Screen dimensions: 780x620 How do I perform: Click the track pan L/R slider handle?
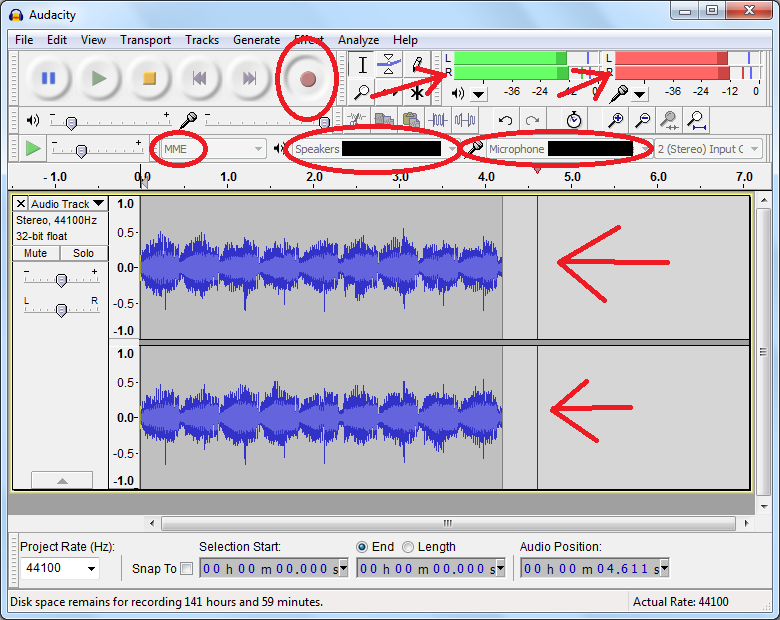pyautogui.click(x=62, y=310)
